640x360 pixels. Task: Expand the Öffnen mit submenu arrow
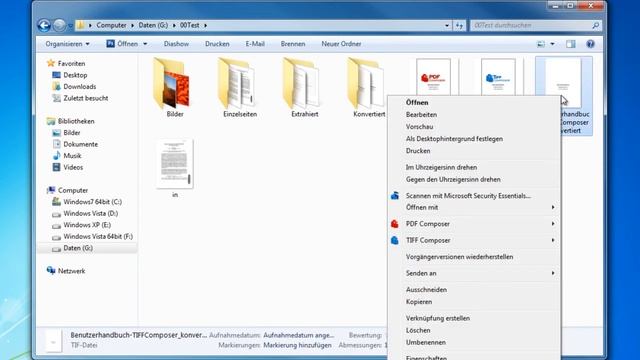coord(553,207)
